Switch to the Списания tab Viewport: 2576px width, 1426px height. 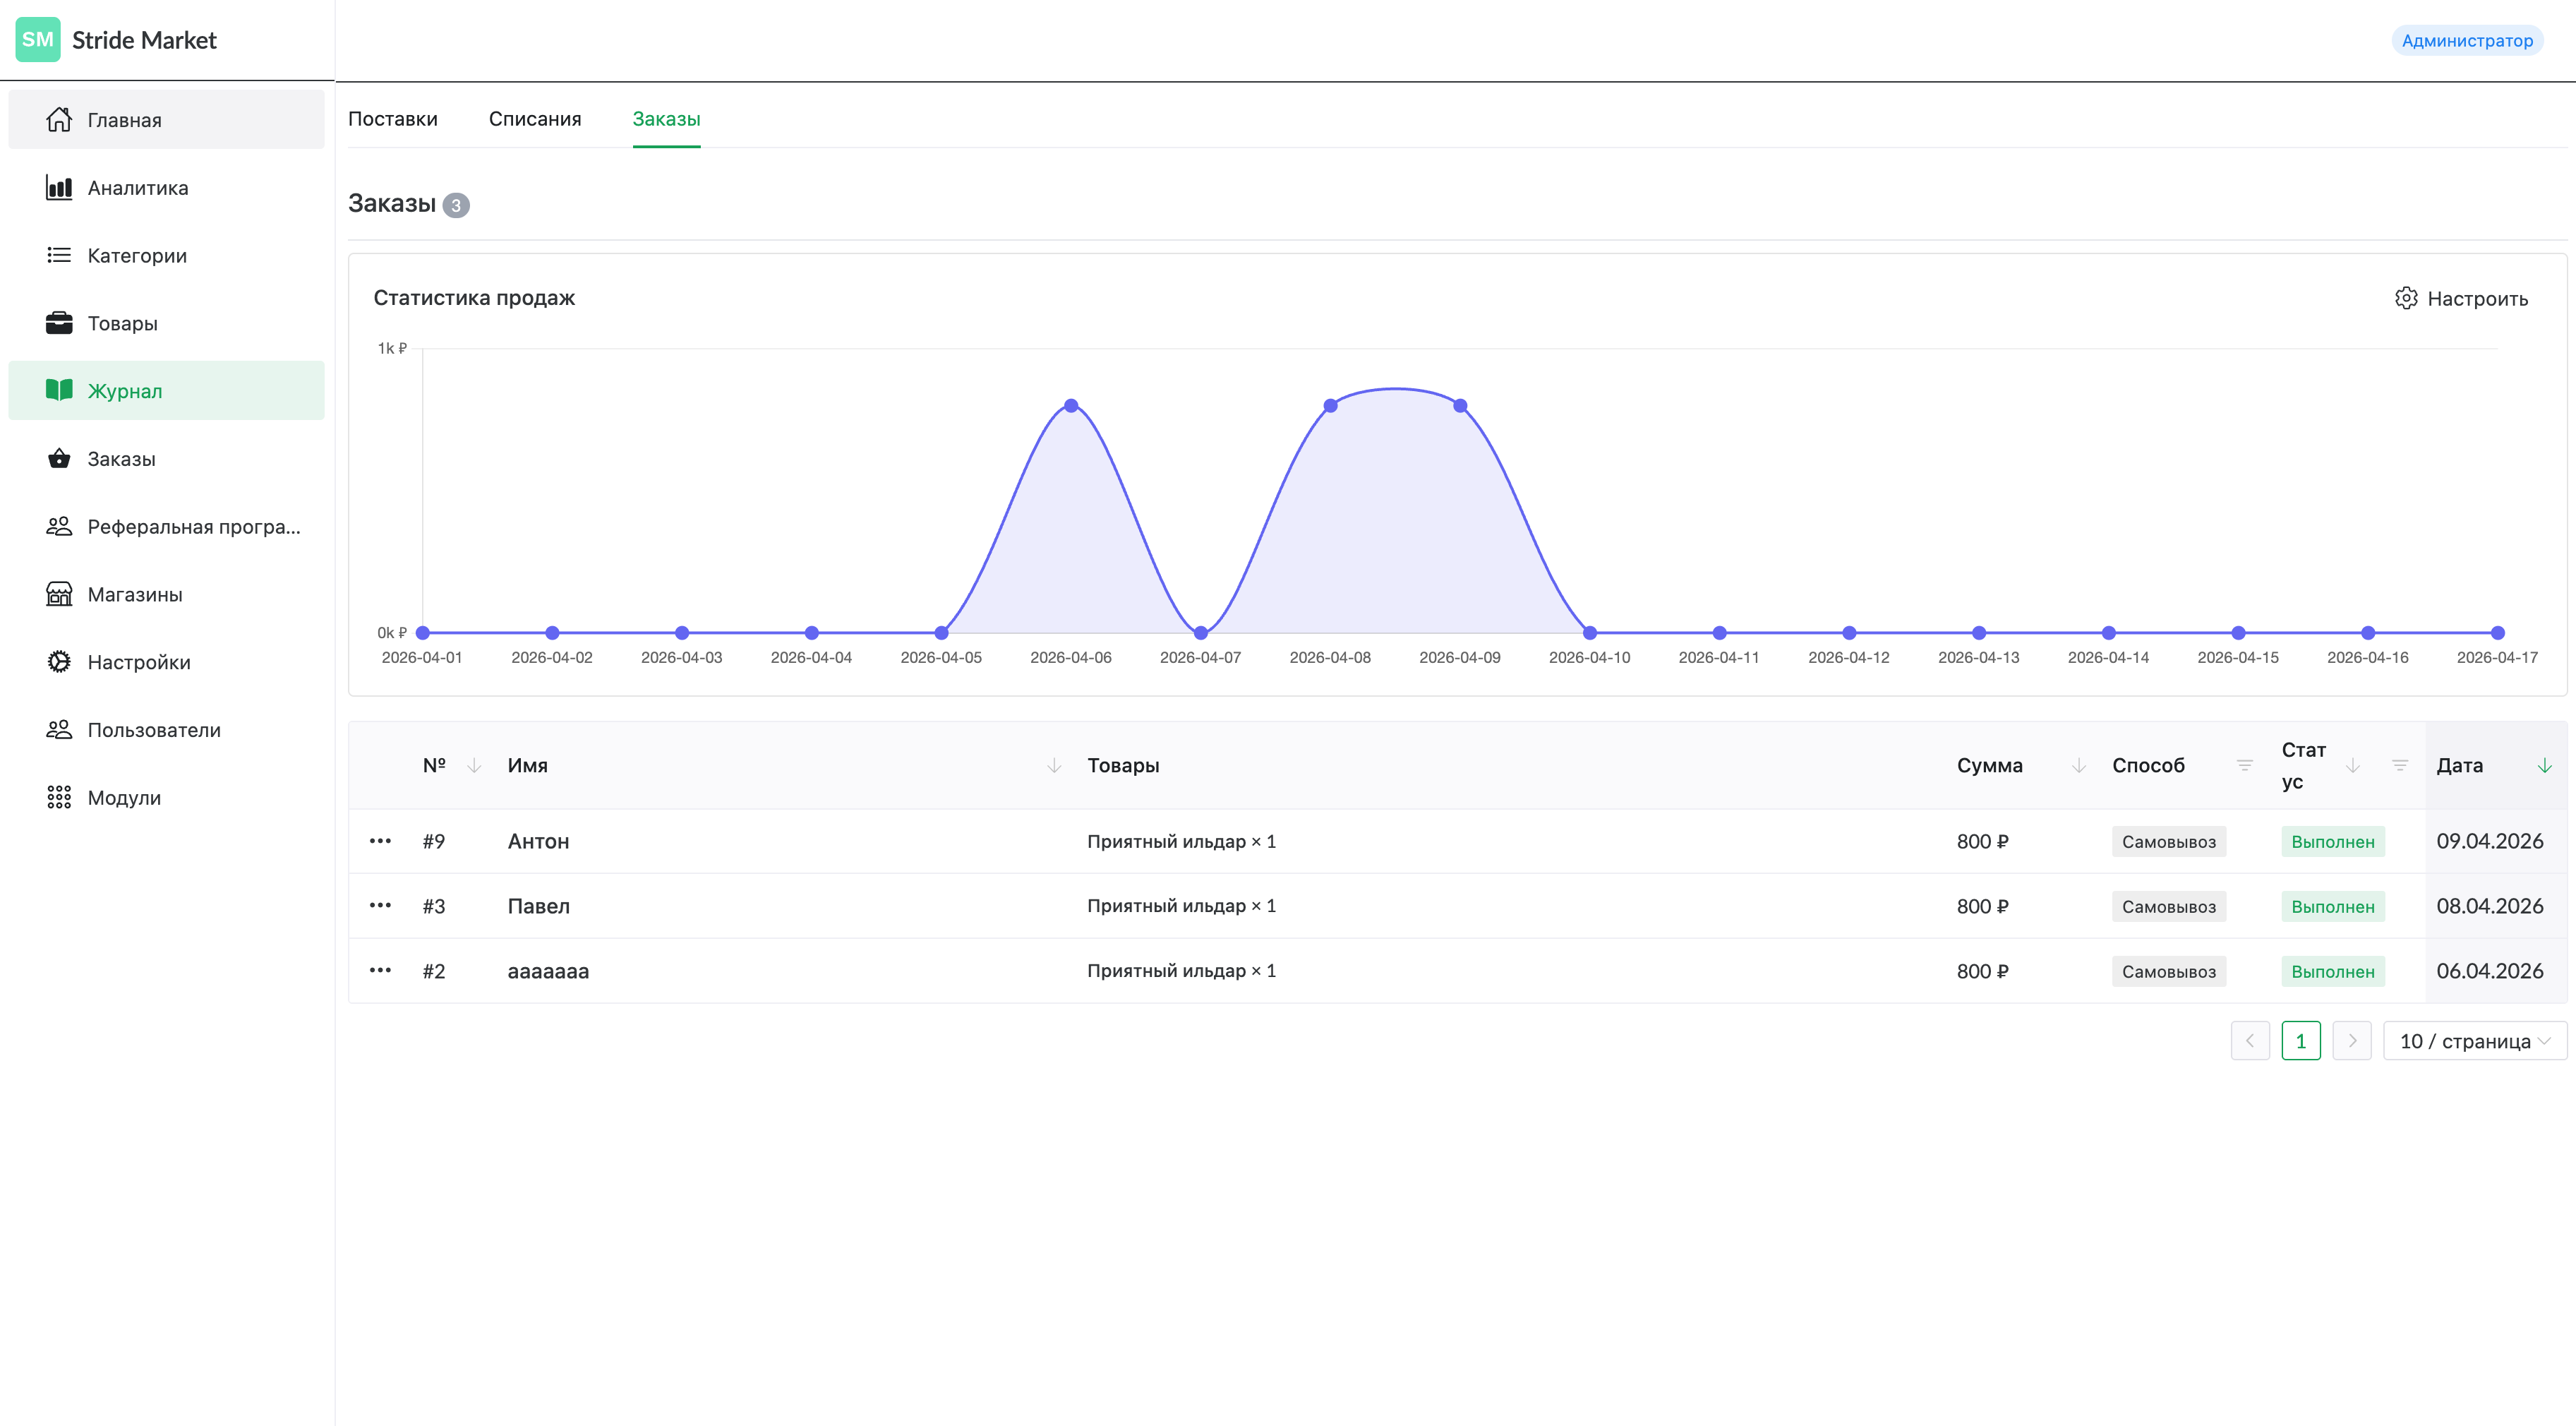pos(535,119)
